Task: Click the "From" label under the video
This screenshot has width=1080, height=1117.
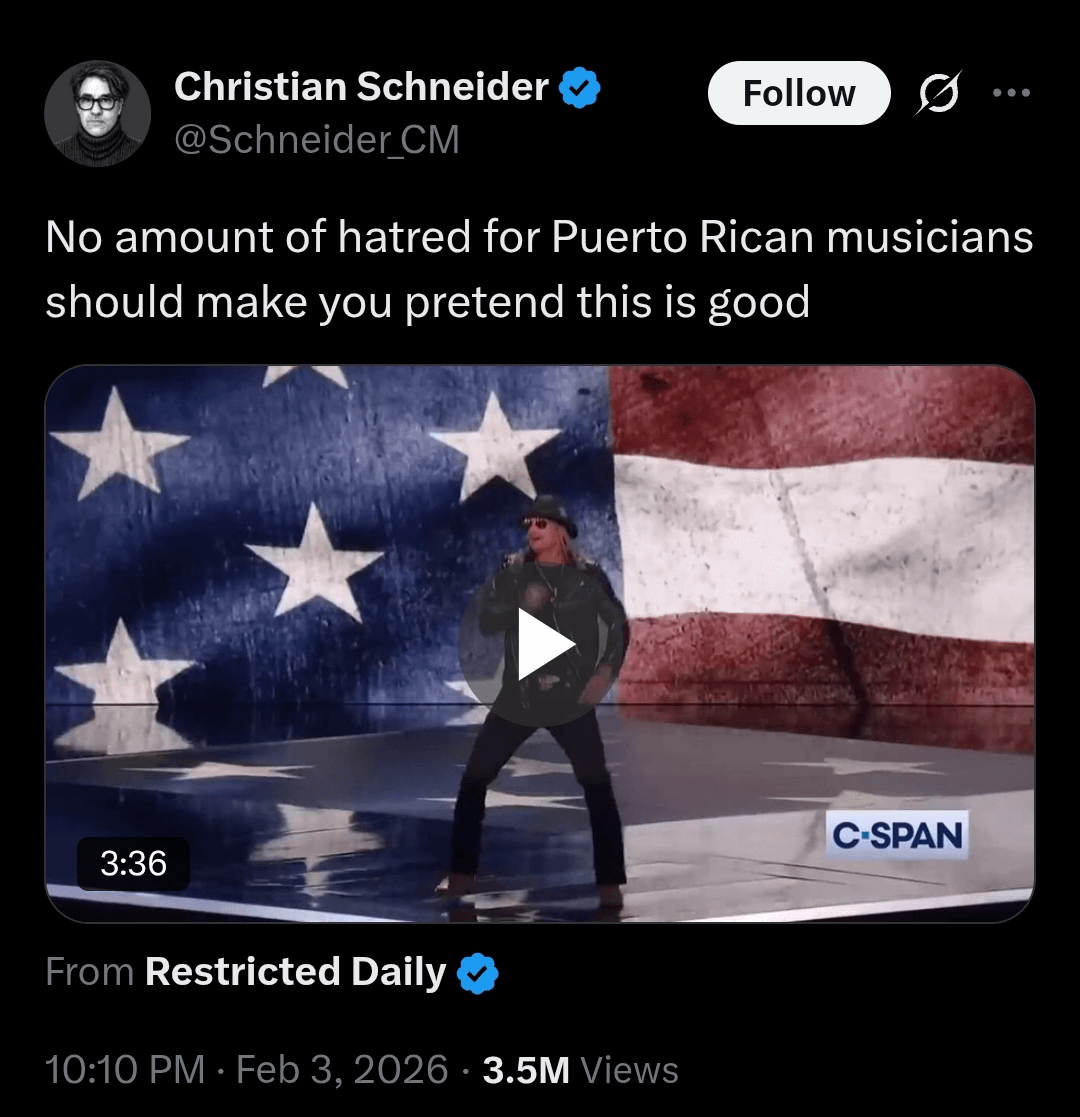Action: tap(89, 972)
